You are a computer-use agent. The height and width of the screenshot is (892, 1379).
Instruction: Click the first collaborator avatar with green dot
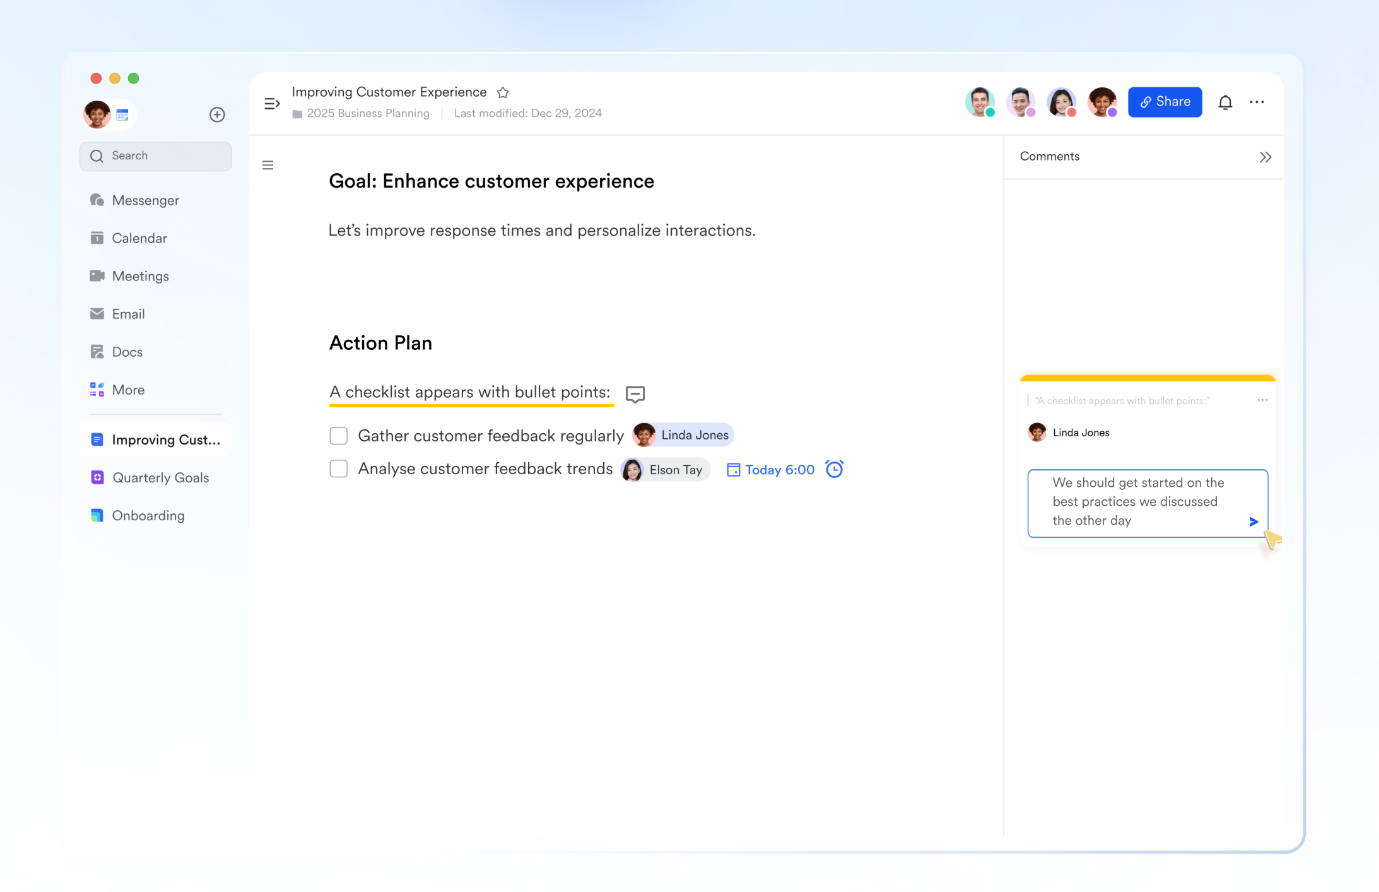[x=980, y=102]
